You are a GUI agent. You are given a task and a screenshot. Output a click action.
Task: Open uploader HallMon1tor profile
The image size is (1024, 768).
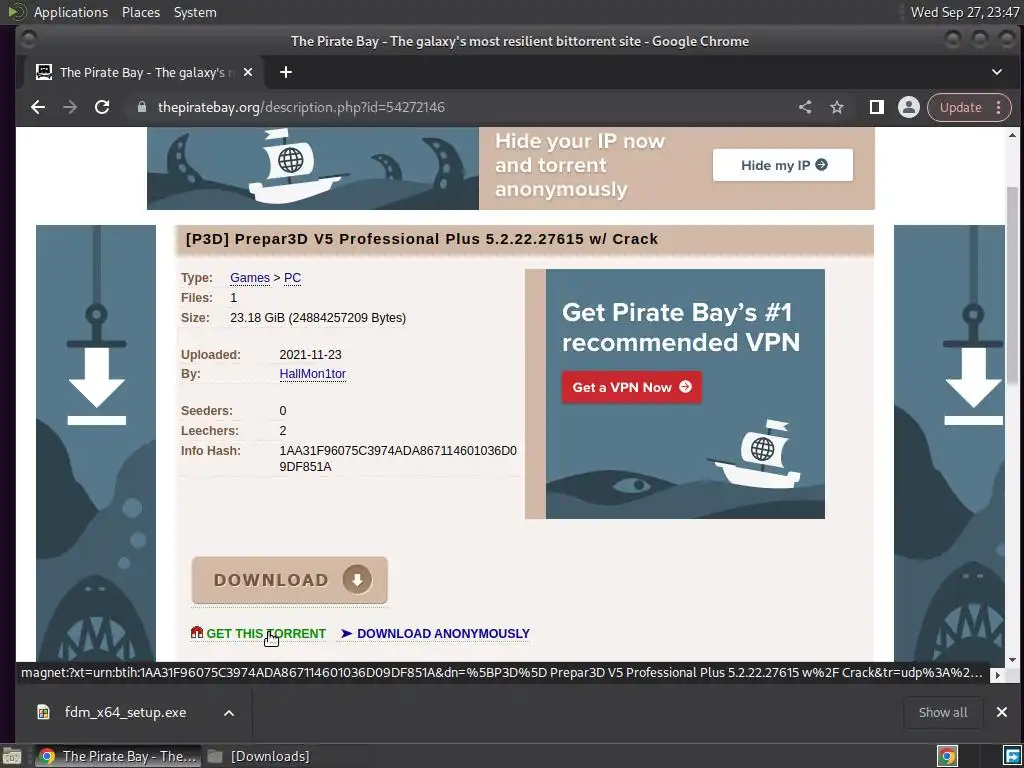[x=312, y=374]
